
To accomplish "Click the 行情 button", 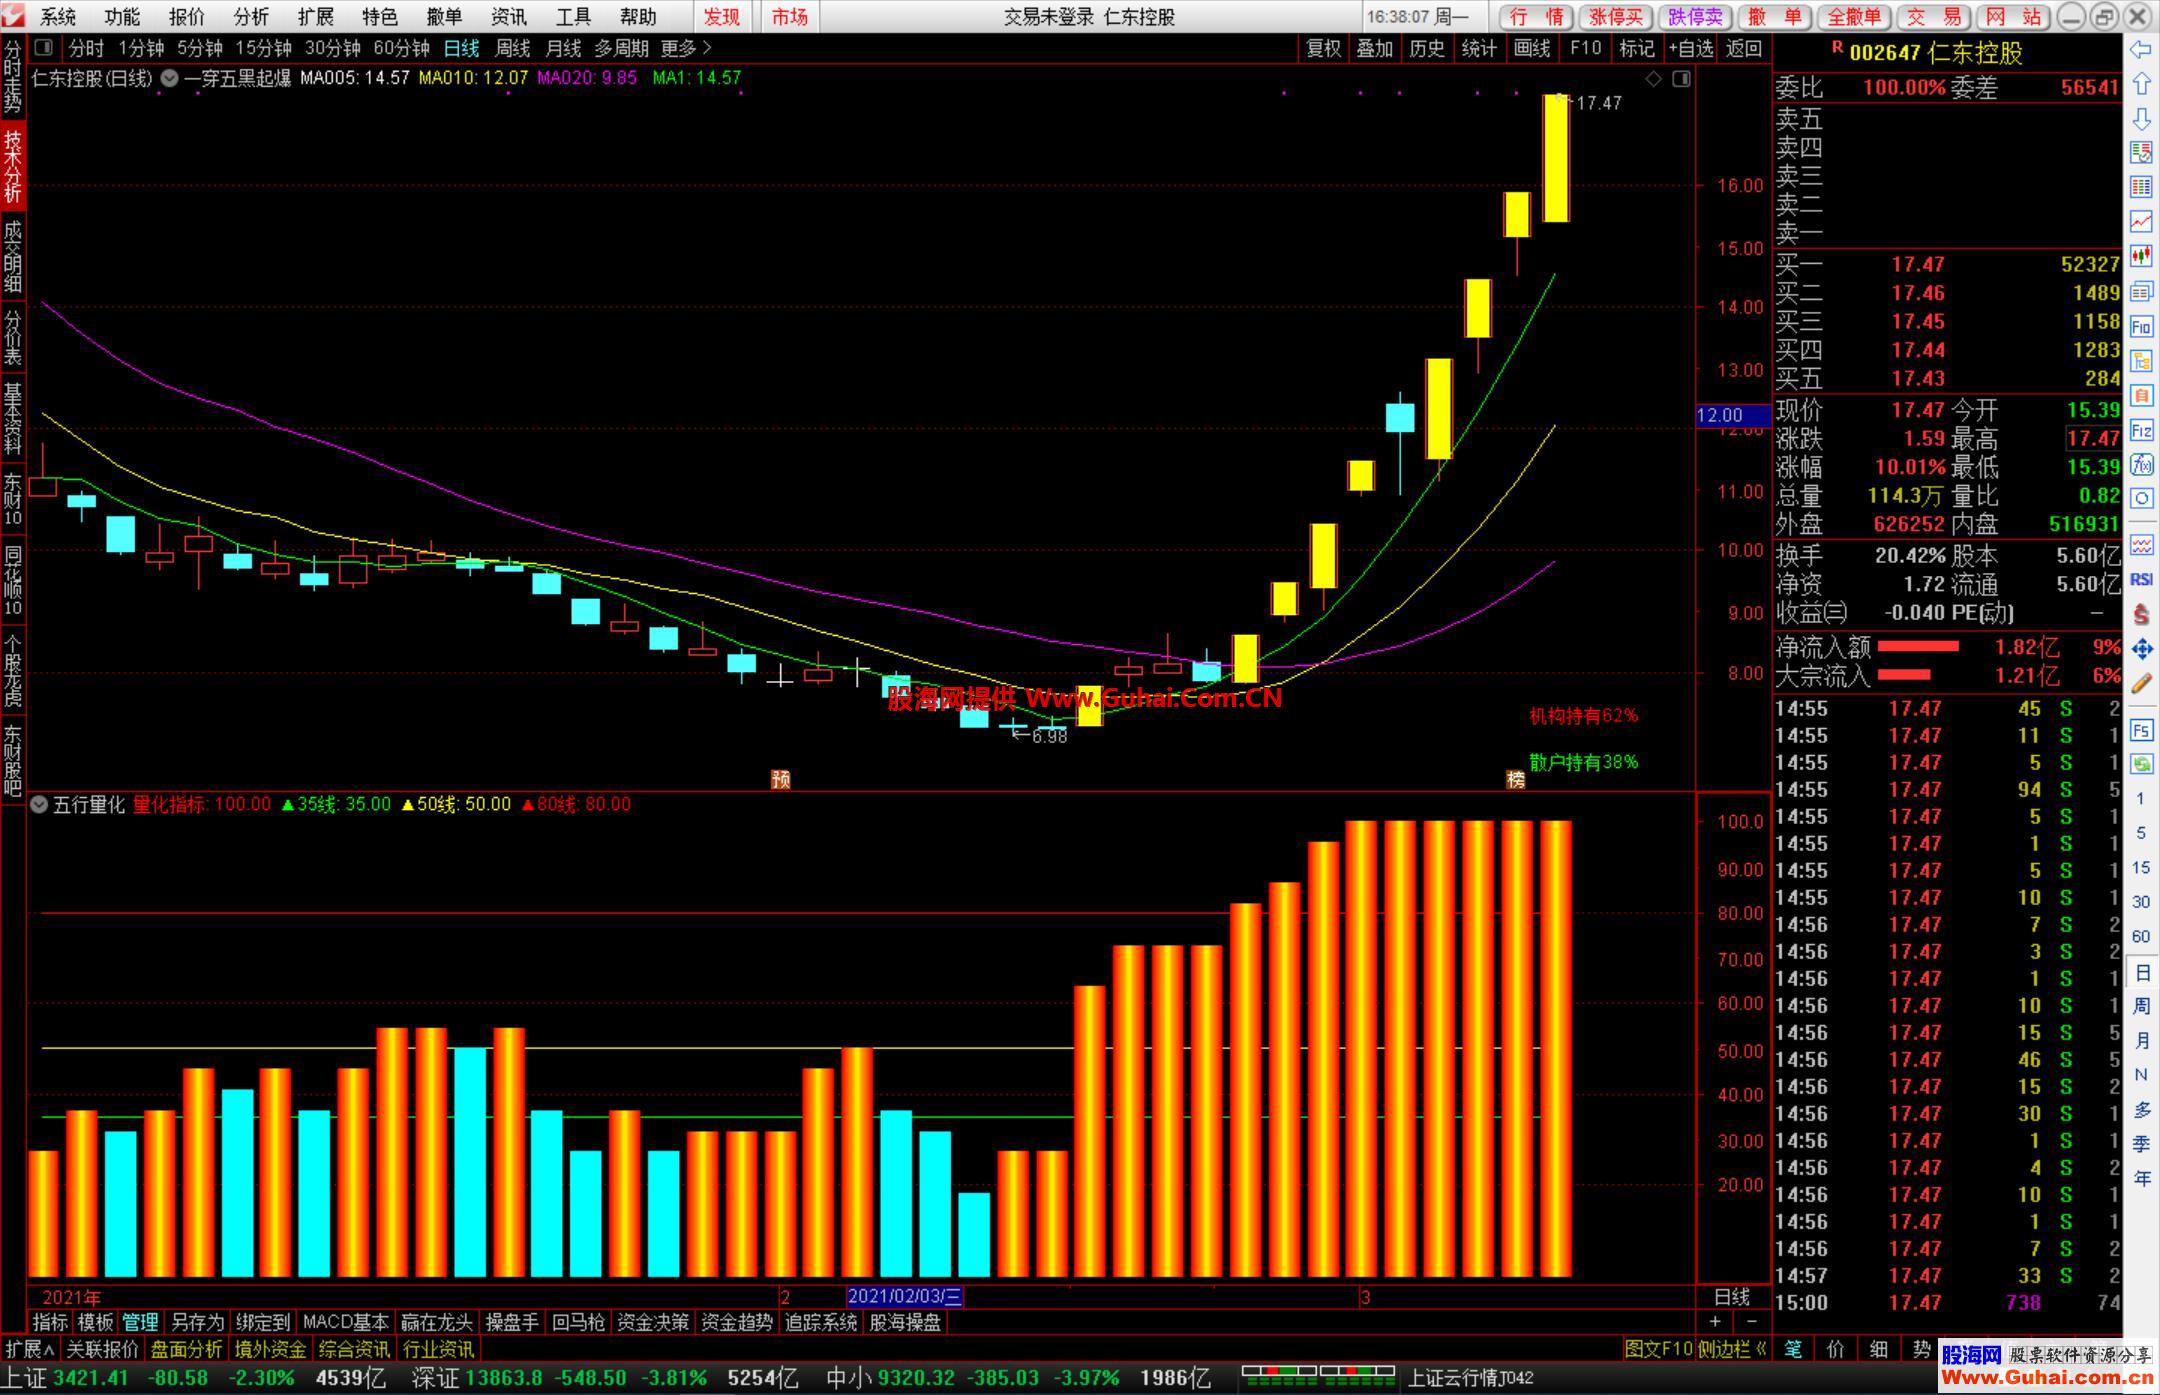I will (x=1536, y=17).
